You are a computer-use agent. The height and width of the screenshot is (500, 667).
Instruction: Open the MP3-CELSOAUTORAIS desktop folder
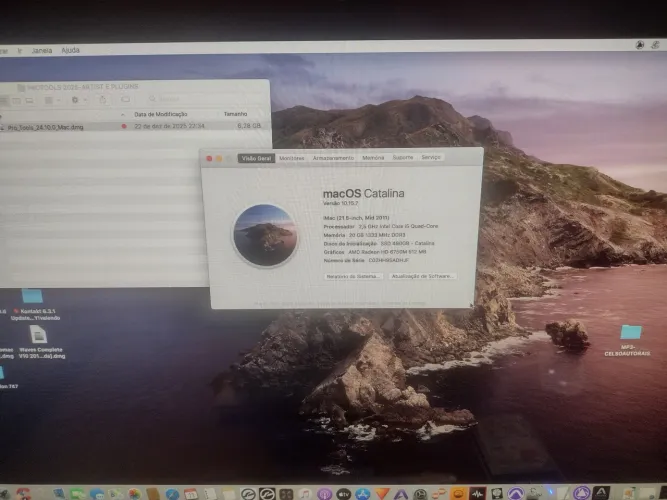click(x=630, y=332)
